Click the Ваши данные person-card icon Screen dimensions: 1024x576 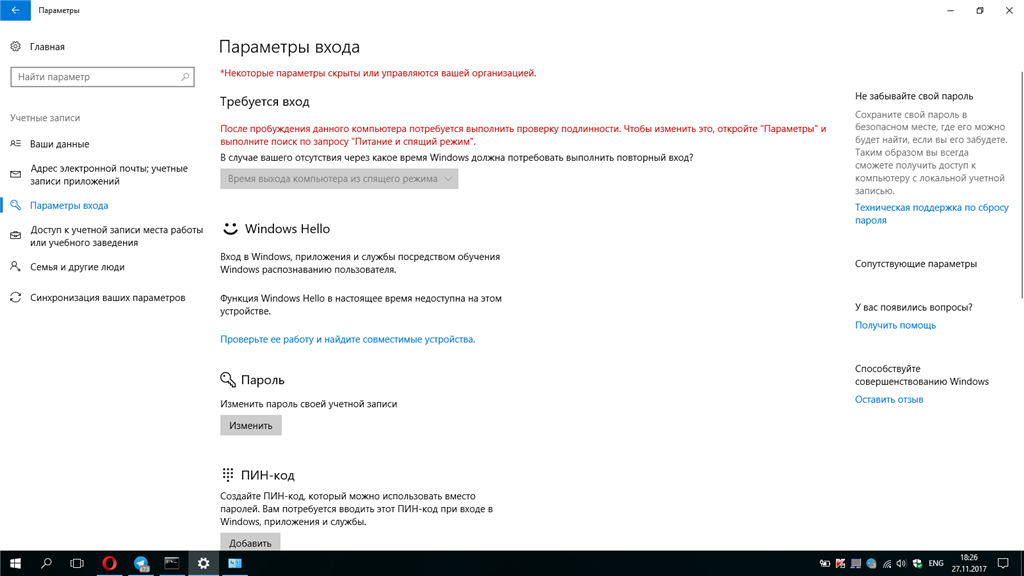[16, 144]
